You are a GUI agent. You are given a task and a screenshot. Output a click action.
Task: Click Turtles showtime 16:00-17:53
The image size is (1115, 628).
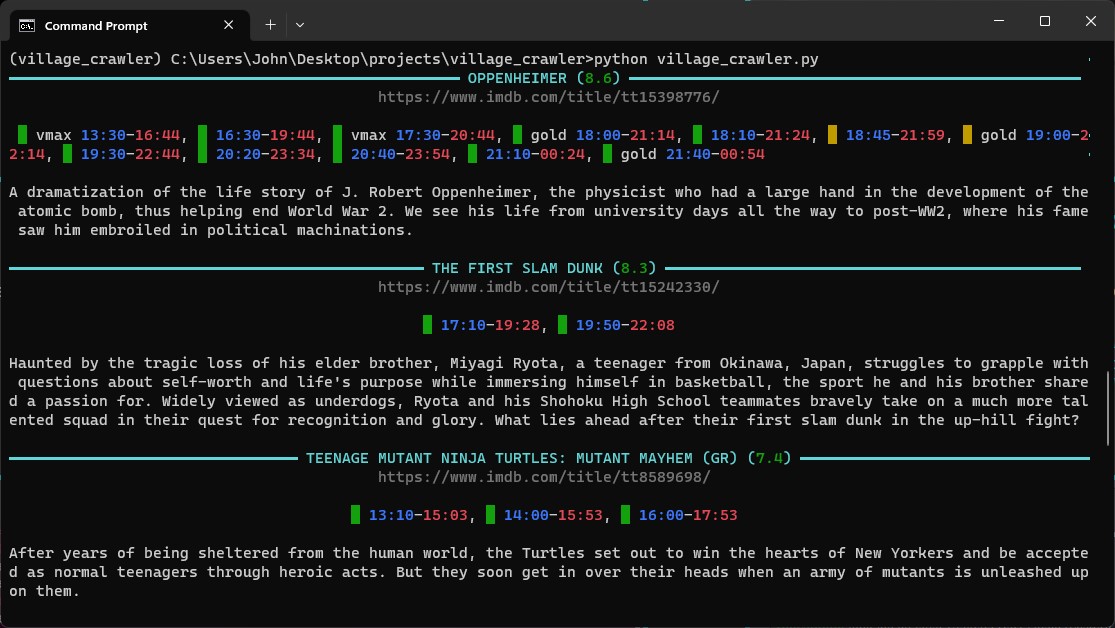point(688,515)
